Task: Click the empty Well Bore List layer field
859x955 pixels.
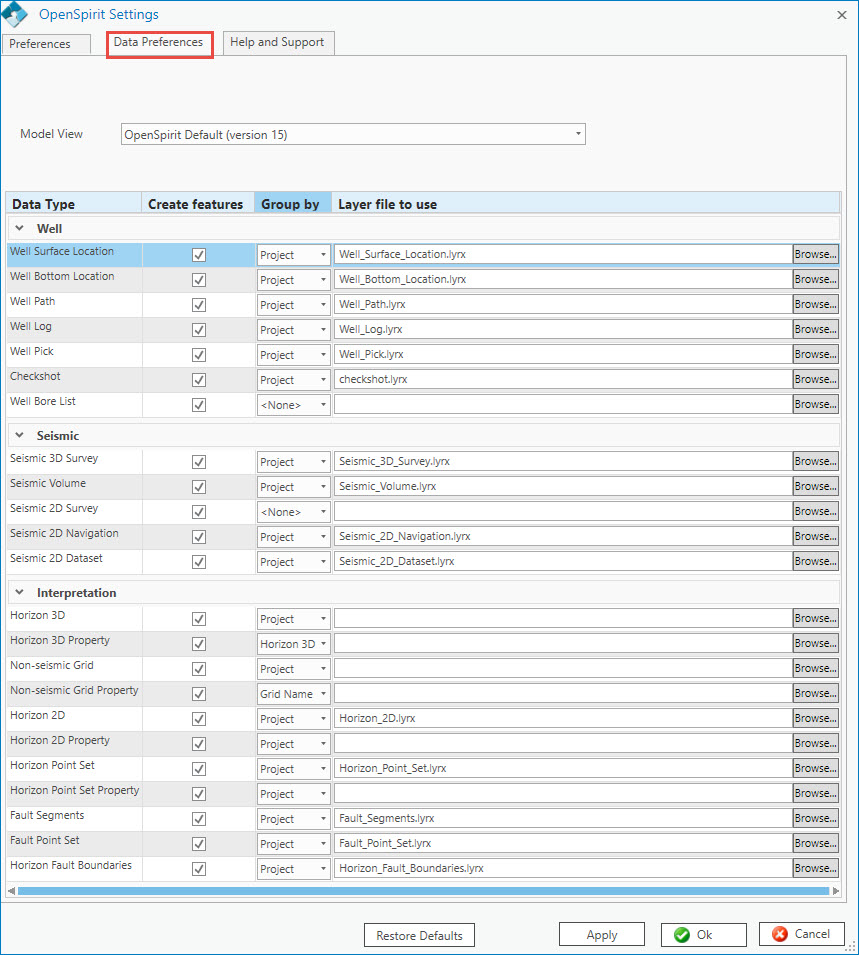Action: tap(564, 404)
